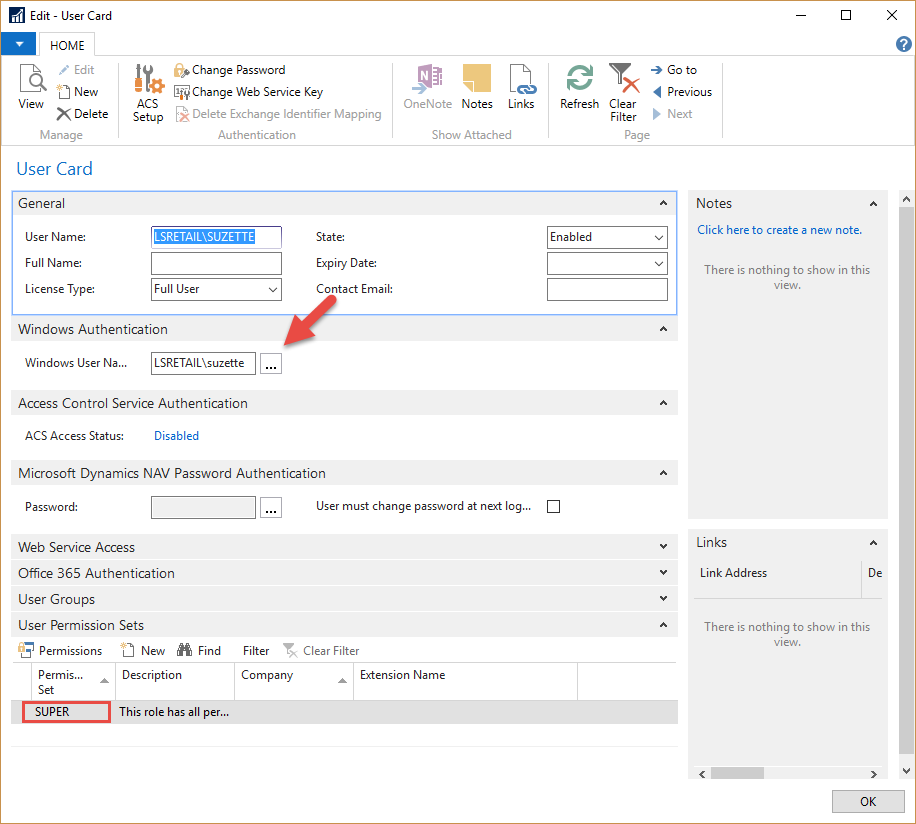Open the blue application menu dropdown
Image resolution: width=916 pixels, height=824 pixels.
19,45
